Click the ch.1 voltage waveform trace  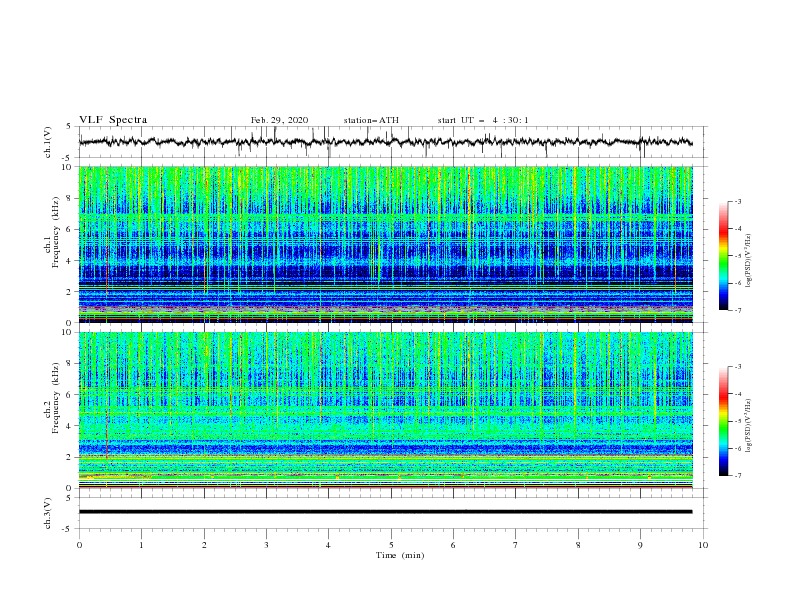click(x=385, y=142)
